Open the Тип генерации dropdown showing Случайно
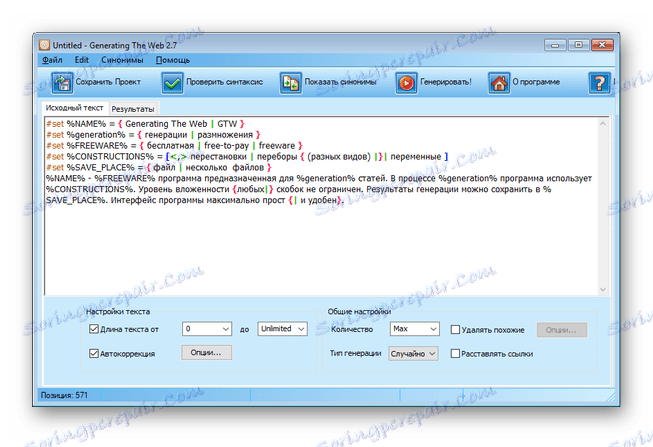 click(x=413, y=353)
